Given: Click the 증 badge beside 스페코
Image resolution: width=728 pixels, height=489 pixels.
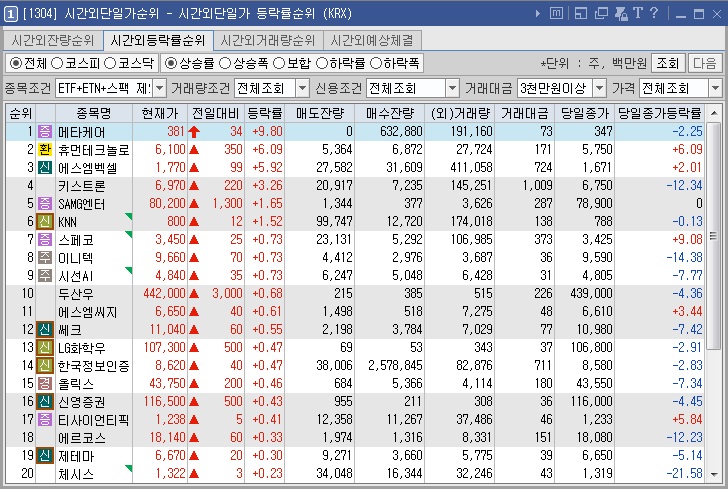Looking at the screenshot, I should [45, 240].
